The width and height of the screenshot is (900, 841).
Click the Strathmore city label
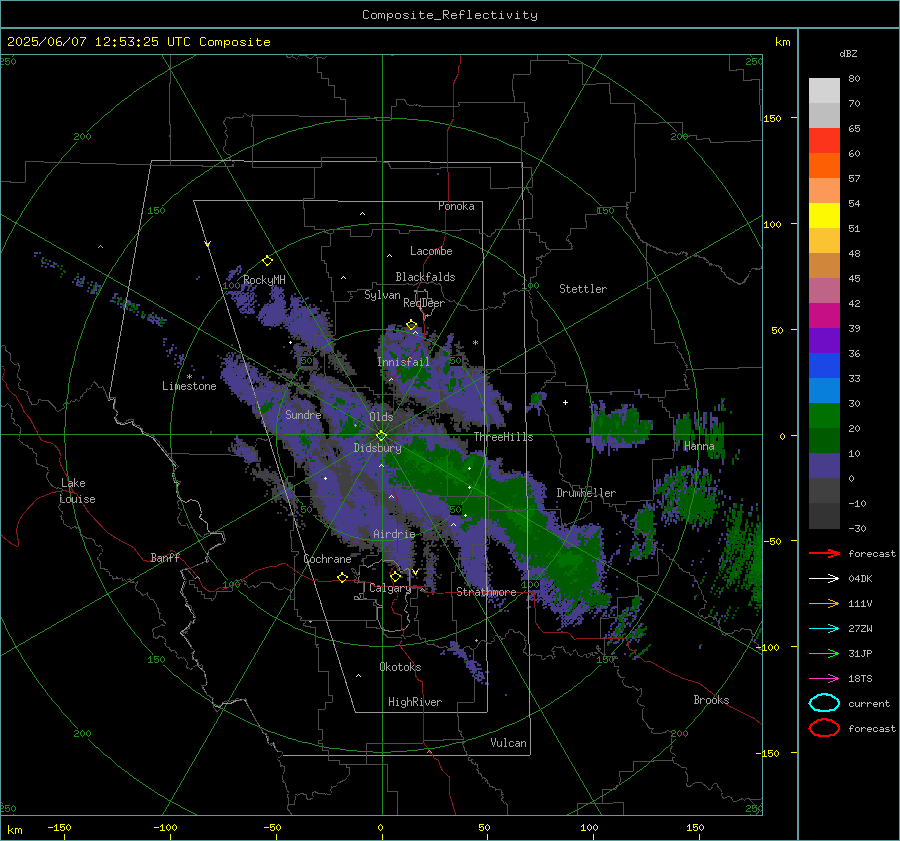click(x=486, y=592)
